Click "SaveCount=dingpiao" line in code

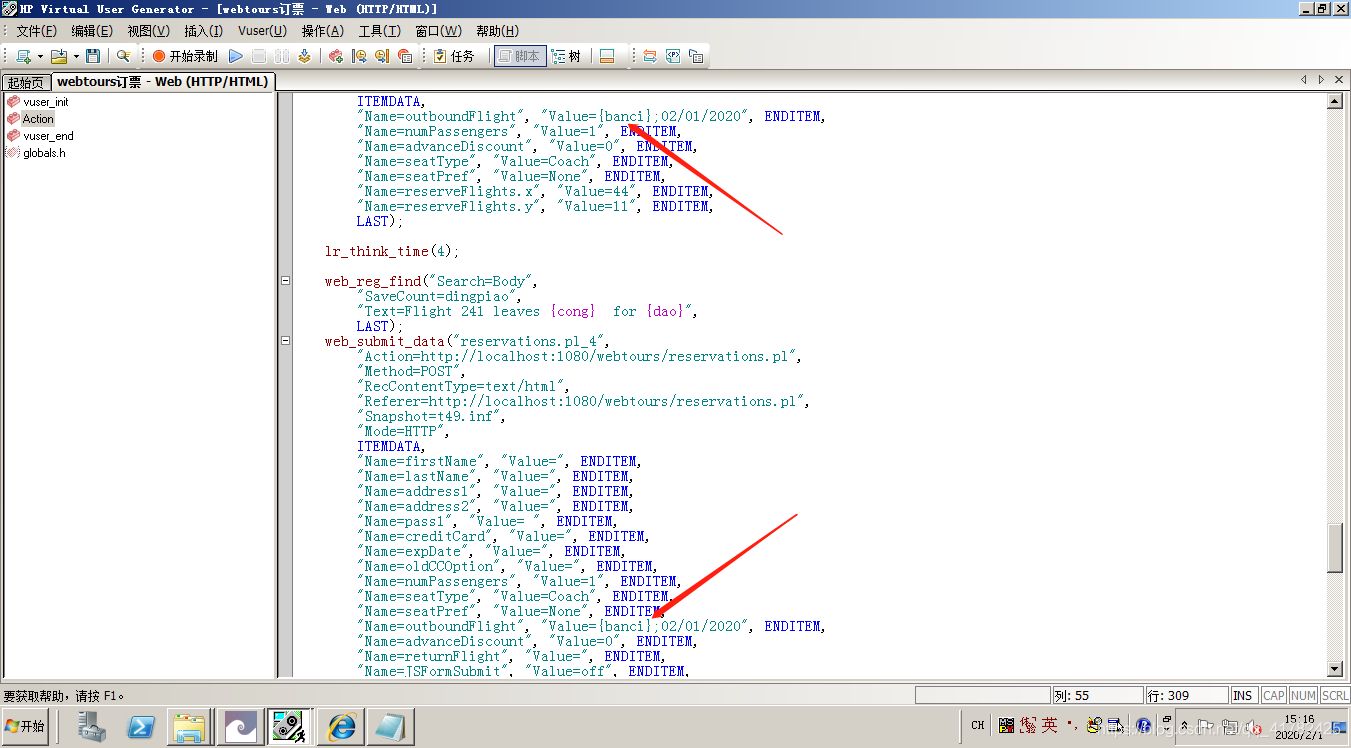(x=440, y=296)
